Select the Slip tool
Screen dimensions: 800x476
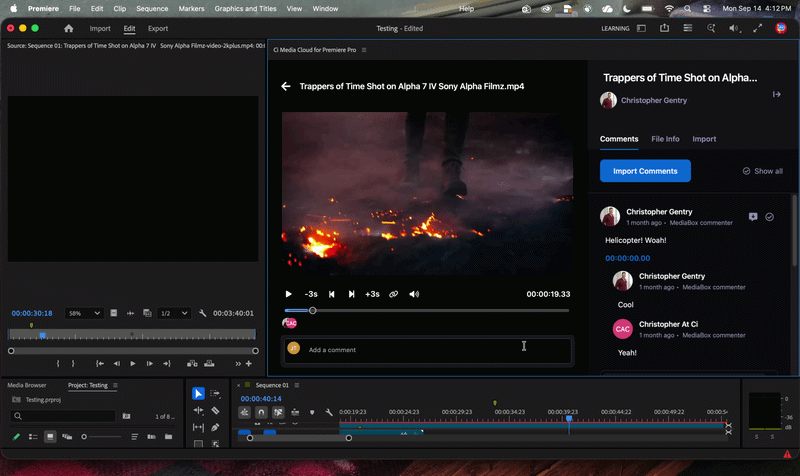coord(198,427)
